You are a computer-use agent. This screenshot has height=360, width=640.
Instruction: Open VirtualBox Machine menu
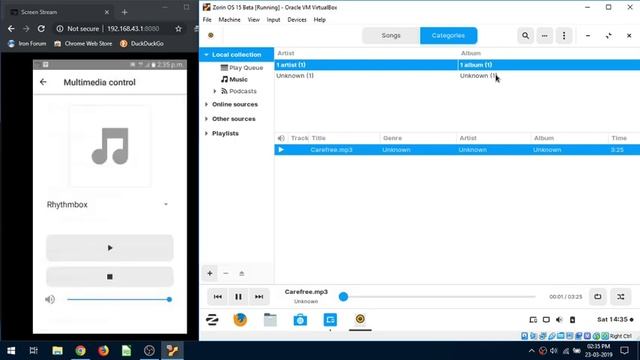tap(229, 20)
